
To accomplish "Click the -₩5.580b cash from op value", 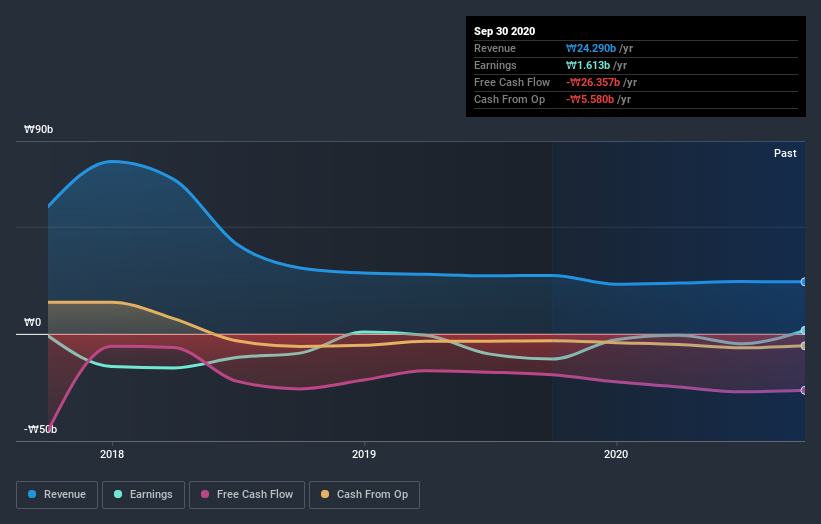I will pyautogui.click(x=590, y=99).
